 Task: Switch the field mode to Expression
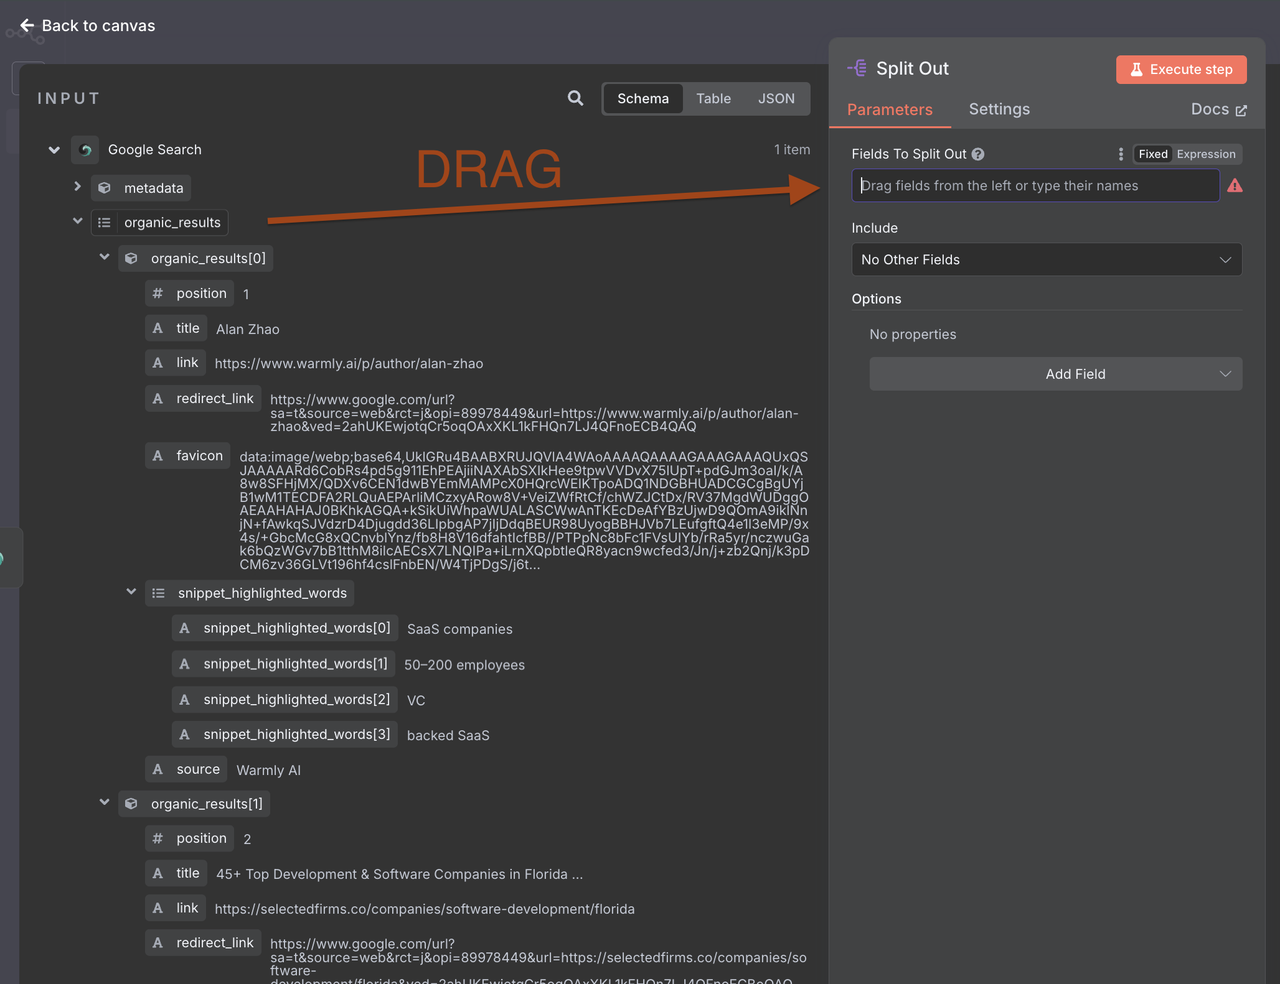1206,154
